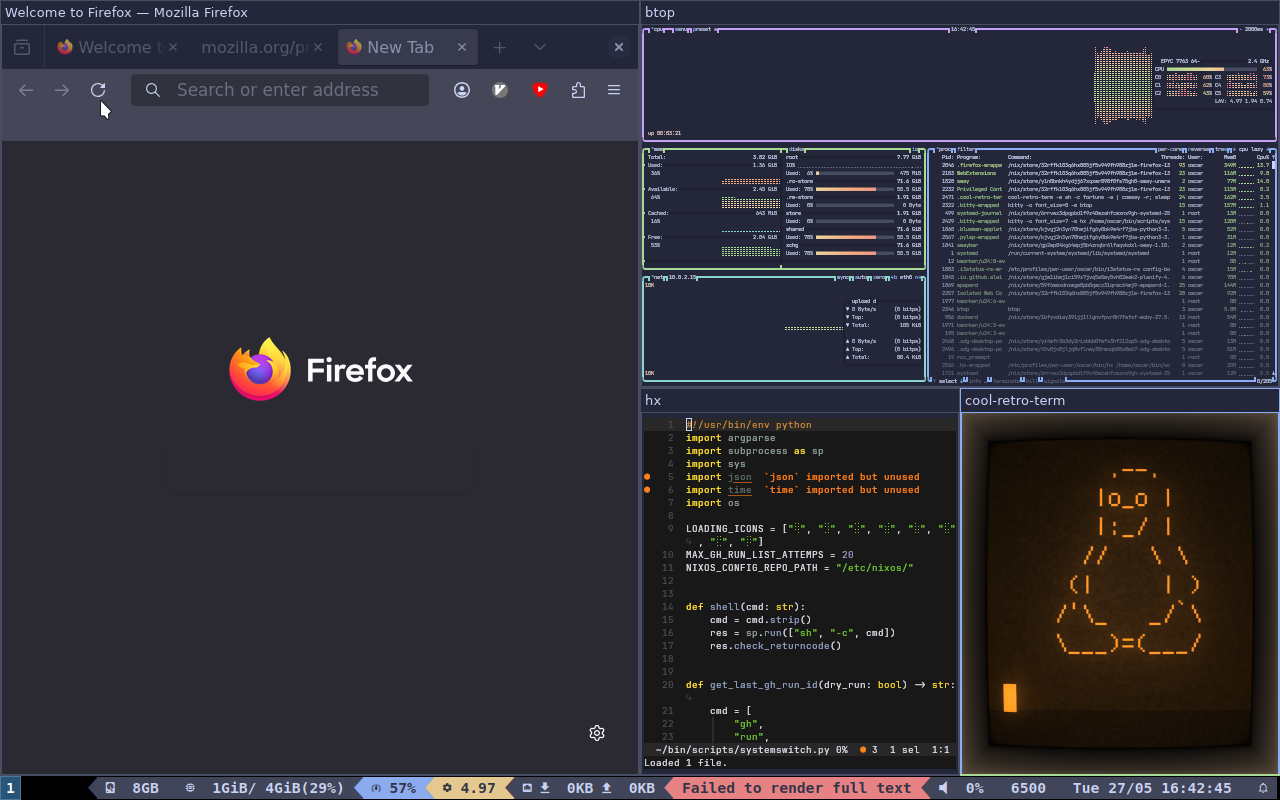
Task: Click the btop filter field in proc box
Action: pyautogui.click(x=967, y=149)
